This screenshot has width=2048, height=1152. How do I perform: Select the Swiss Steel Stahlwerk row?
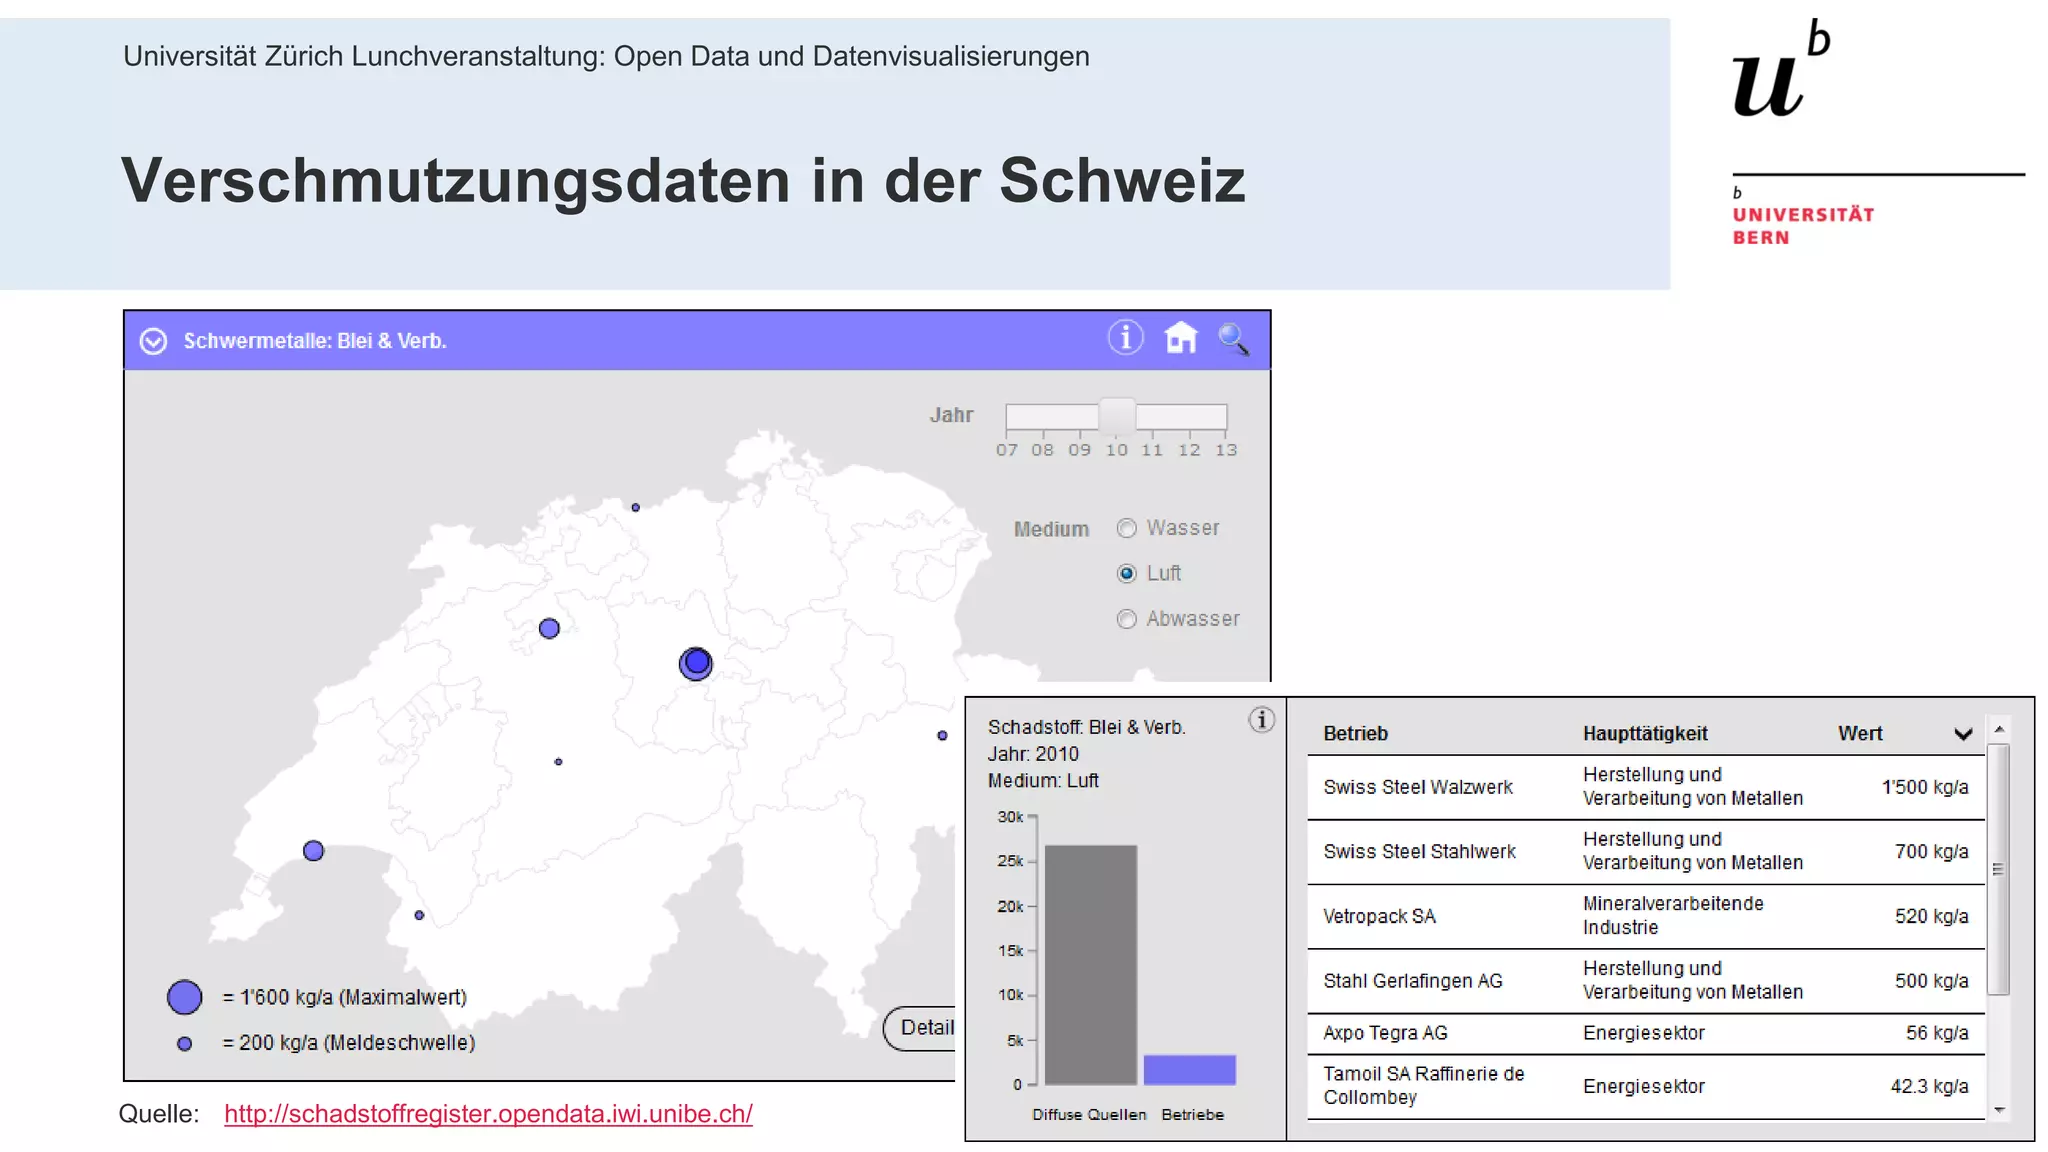point(1646,852)
